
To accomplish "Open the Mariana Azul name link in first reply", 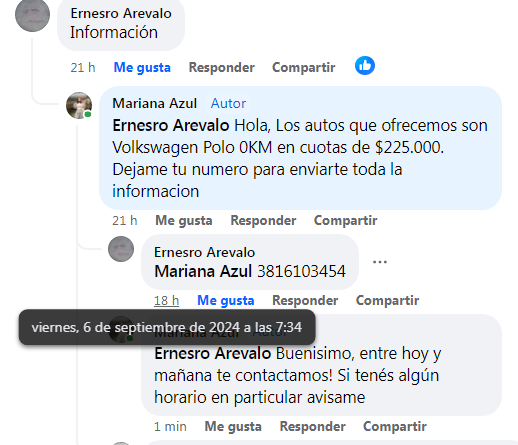I will (155, 104).
